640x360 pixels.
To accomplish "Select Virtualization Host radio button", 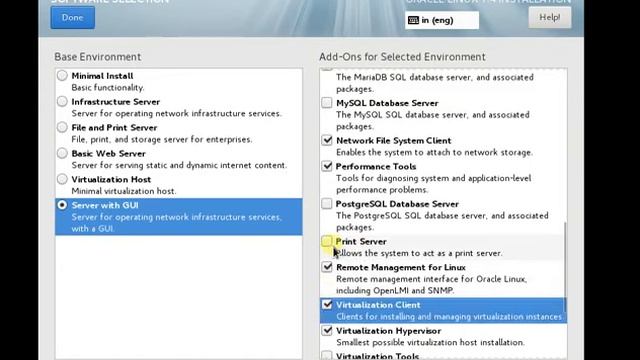I will coord(62,179).
